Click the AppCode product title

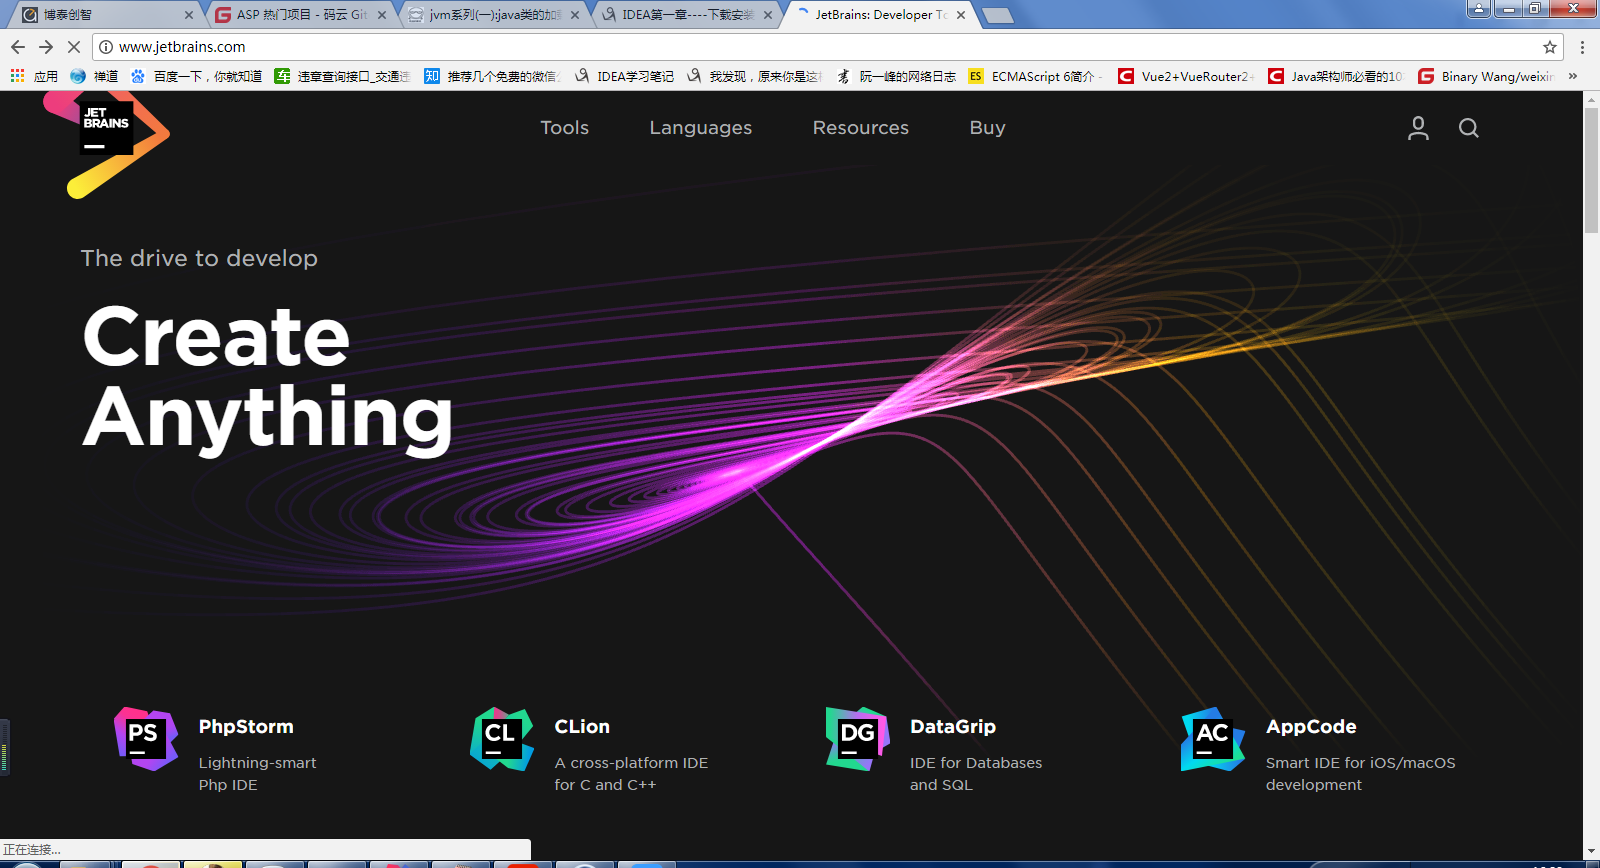[1311, 727]
